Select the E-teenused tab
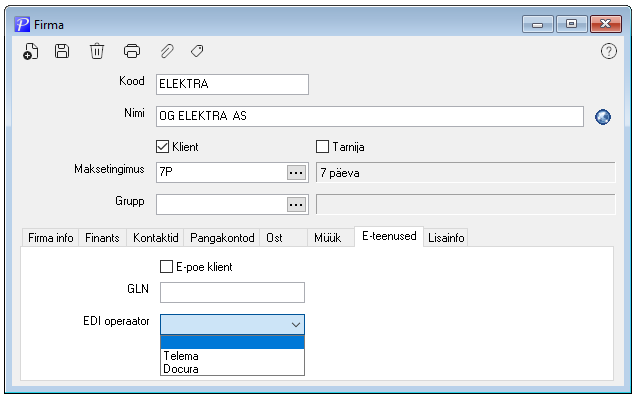The image size is (636, 398). (x=389, y=236)
